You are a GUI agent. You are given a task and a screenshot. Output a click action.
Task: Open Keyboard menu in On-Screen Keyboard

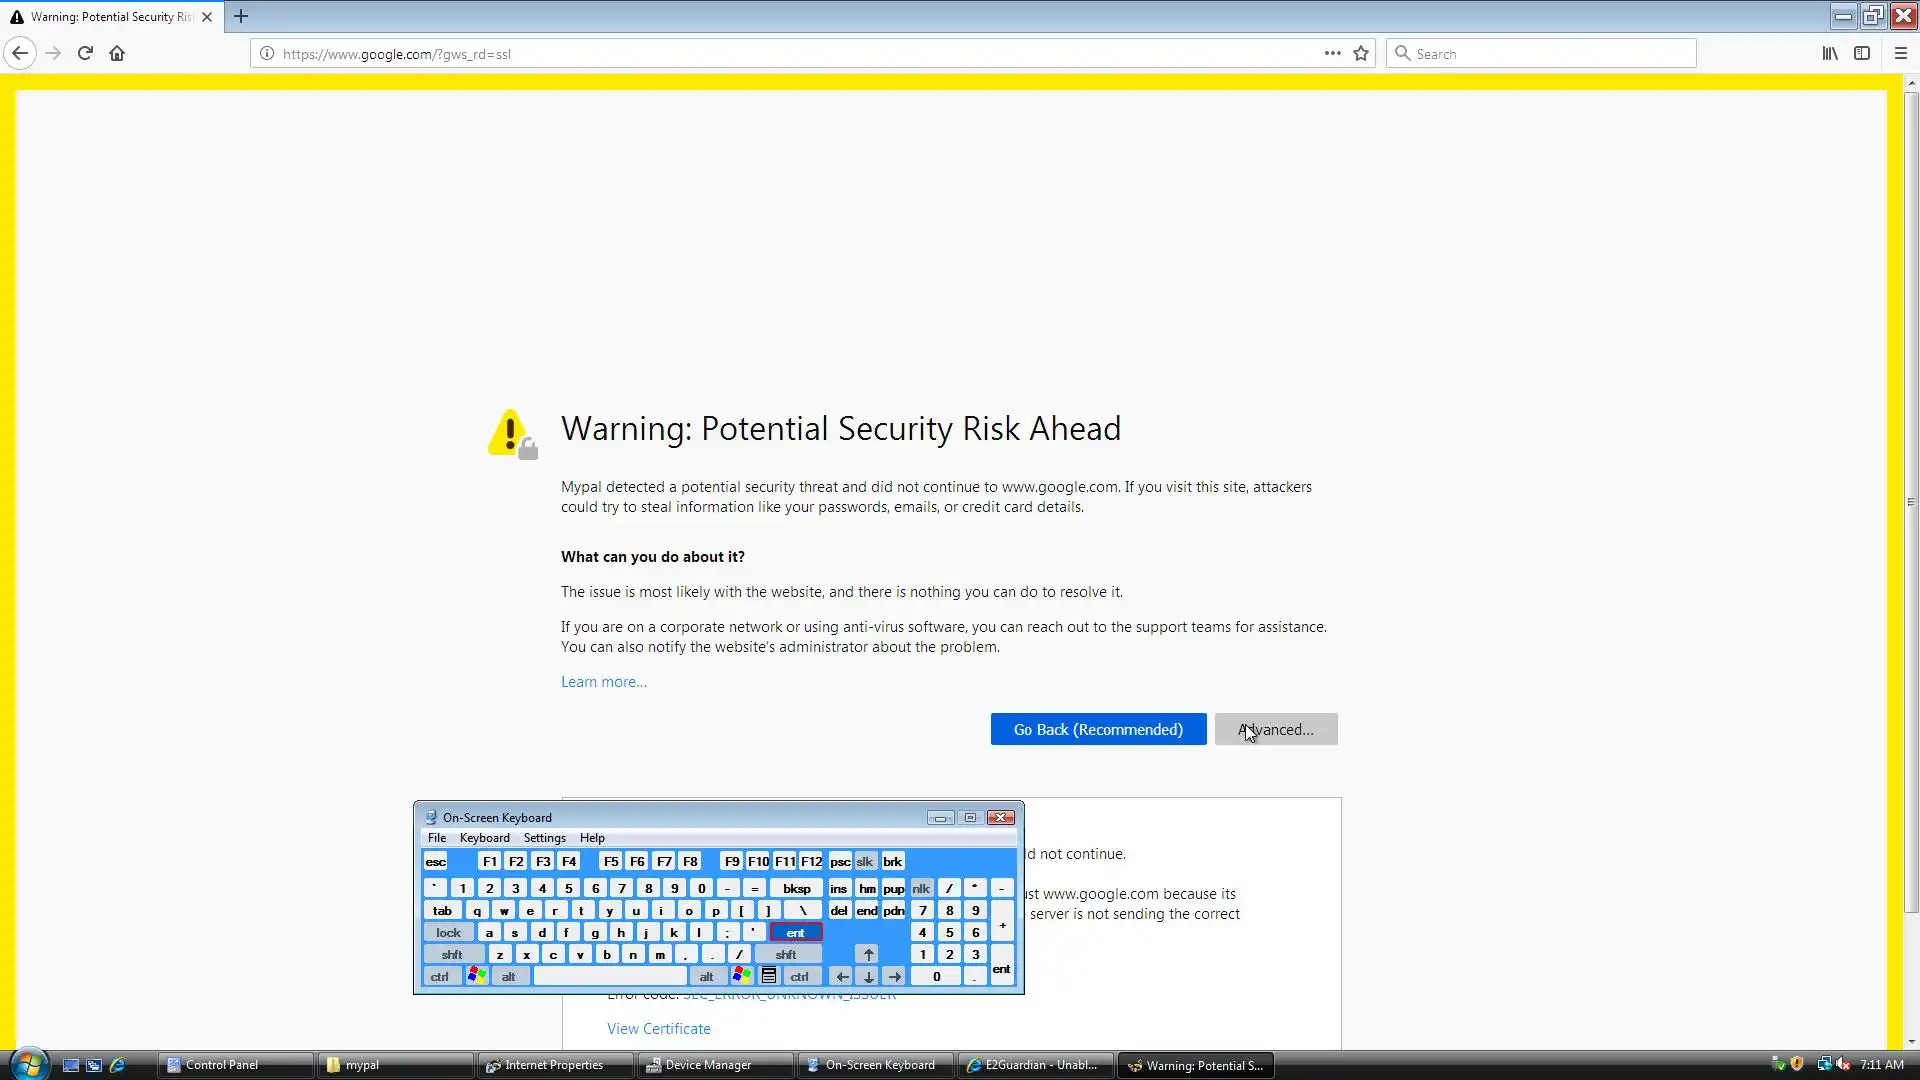pyautogui.click(x=484, y=838)
